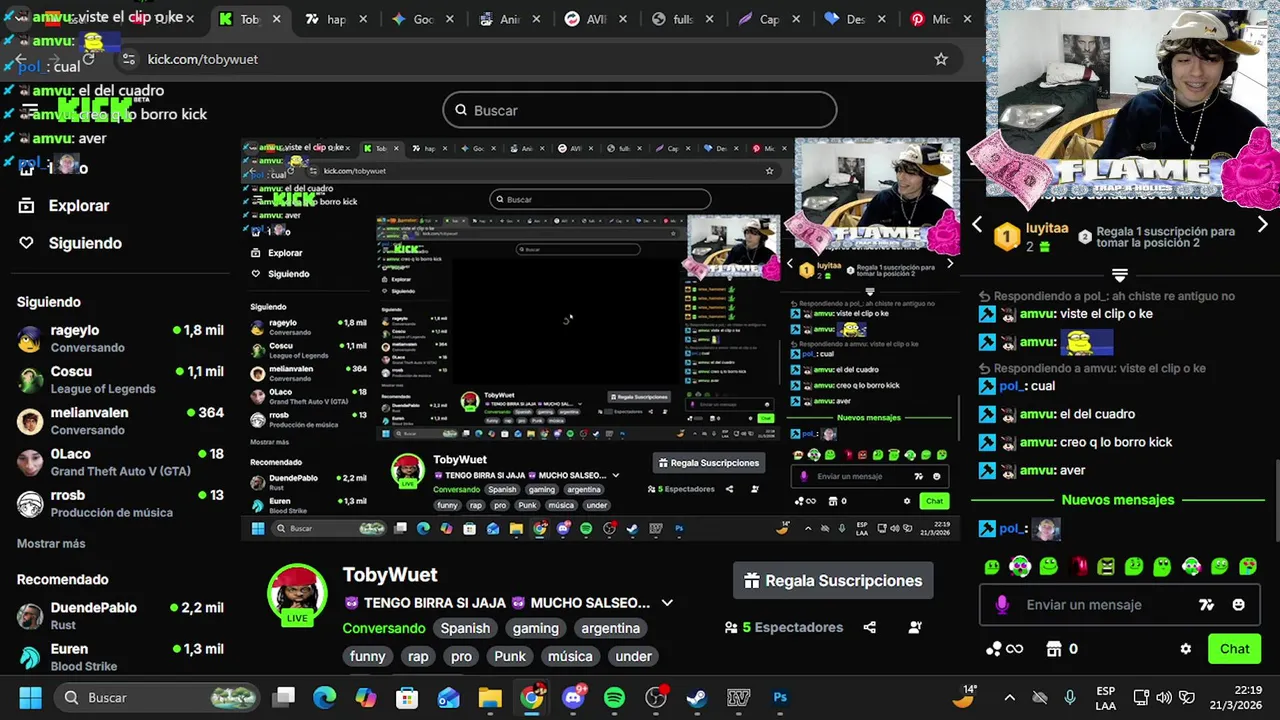Share the stream via share icon
1280x720 pixels.
click(x=869, y=627)
